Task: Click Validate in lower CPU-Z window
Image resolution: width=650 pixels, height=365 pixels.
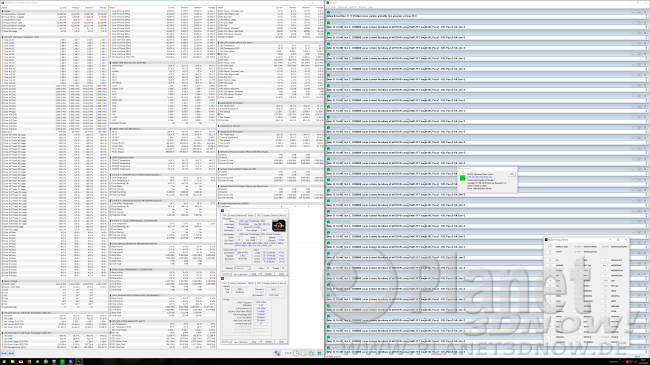Action: (268, 342)
